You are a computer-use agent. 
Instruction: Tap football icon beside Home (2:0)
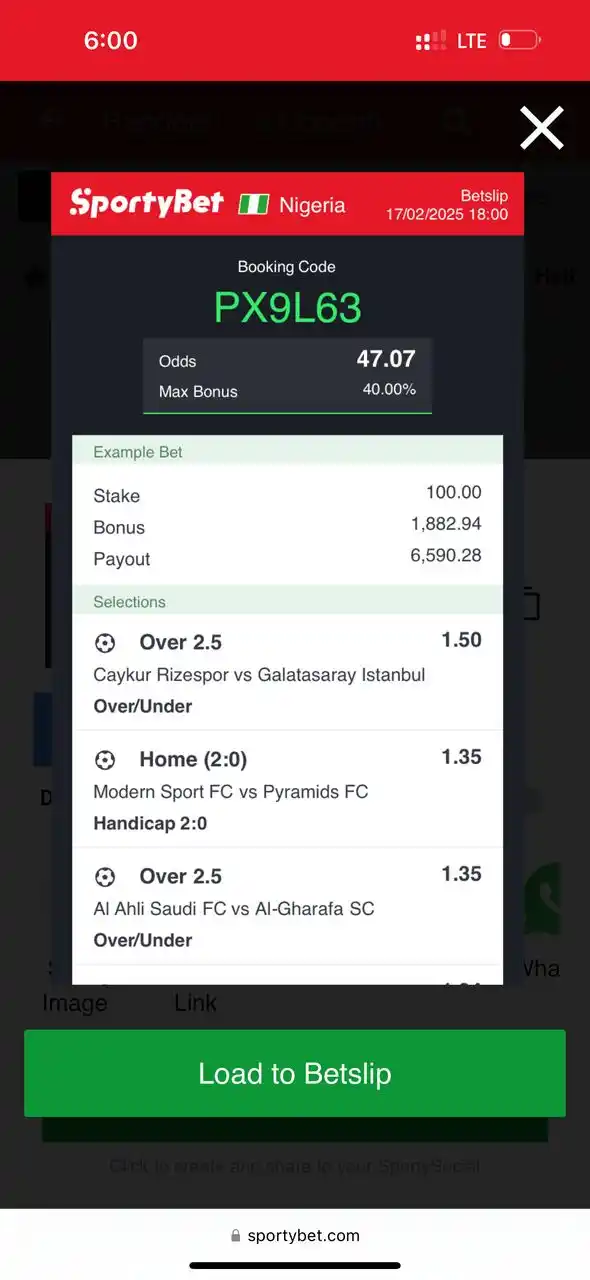(105, 760)
